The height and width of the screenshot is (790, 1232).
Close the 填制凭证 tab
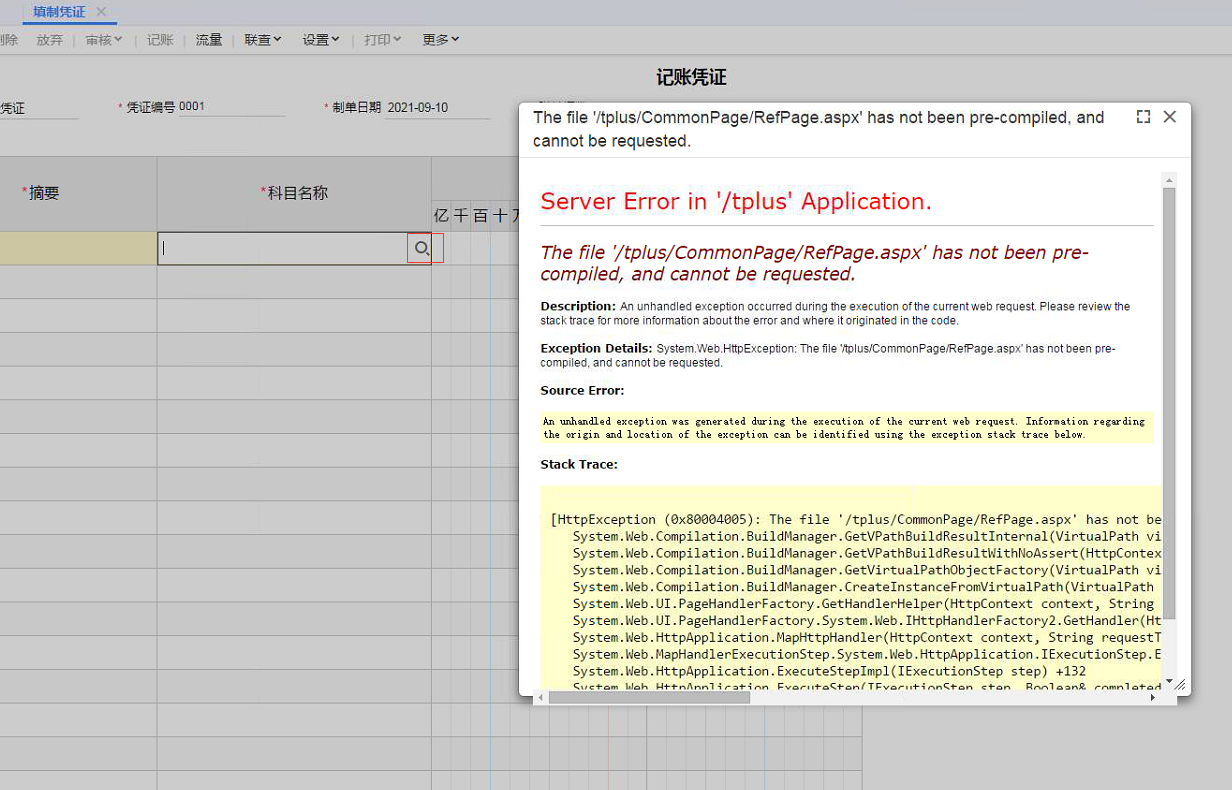pos(101,12)
